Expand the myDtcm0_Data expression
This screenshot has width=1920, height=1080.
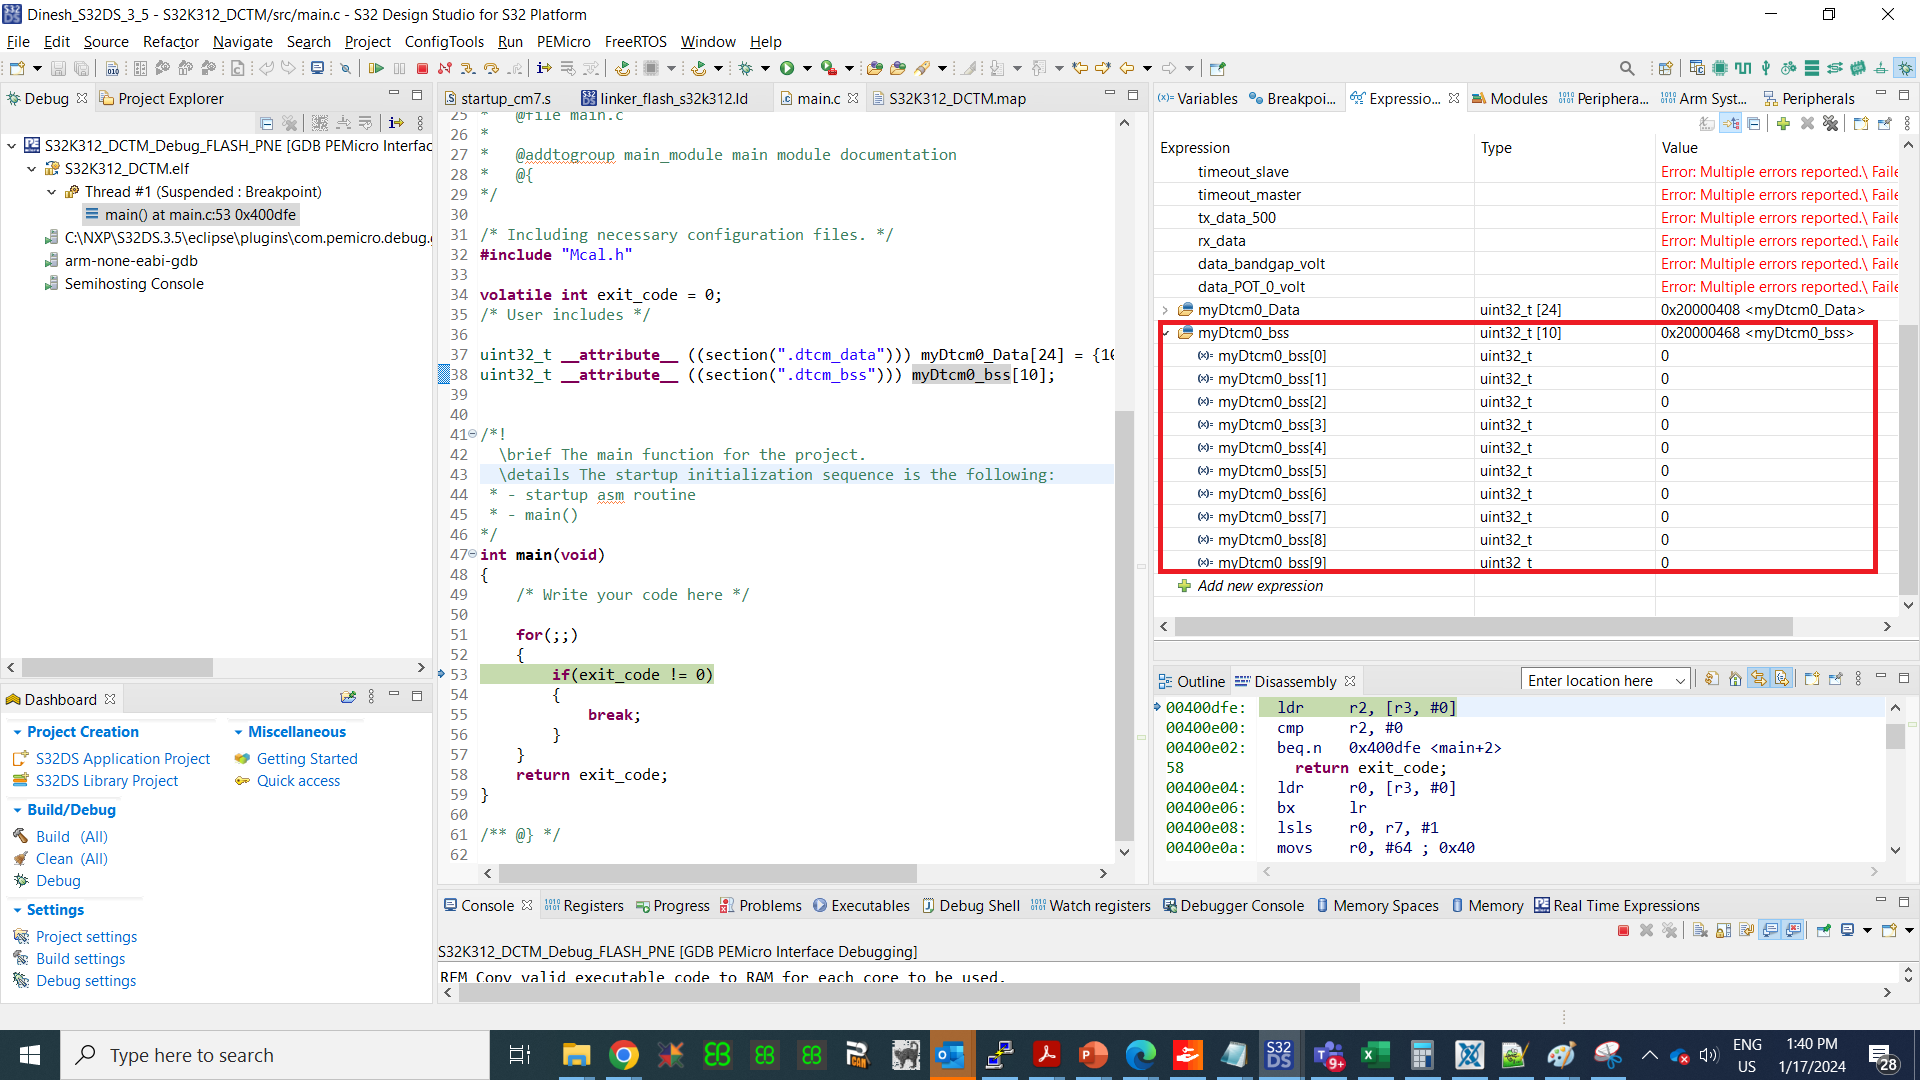tap(1165, 309)
